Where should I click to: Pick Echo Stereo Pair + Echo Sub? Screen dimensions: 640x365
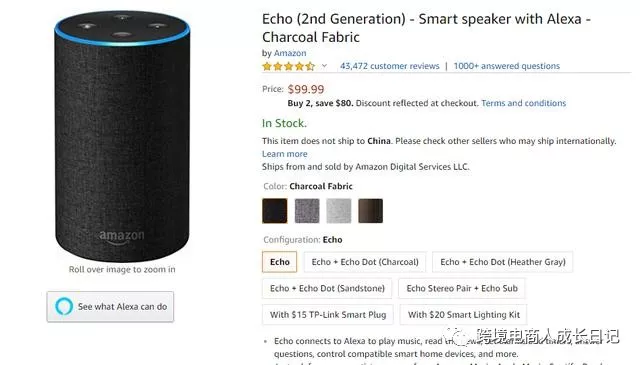click(462, 289)
